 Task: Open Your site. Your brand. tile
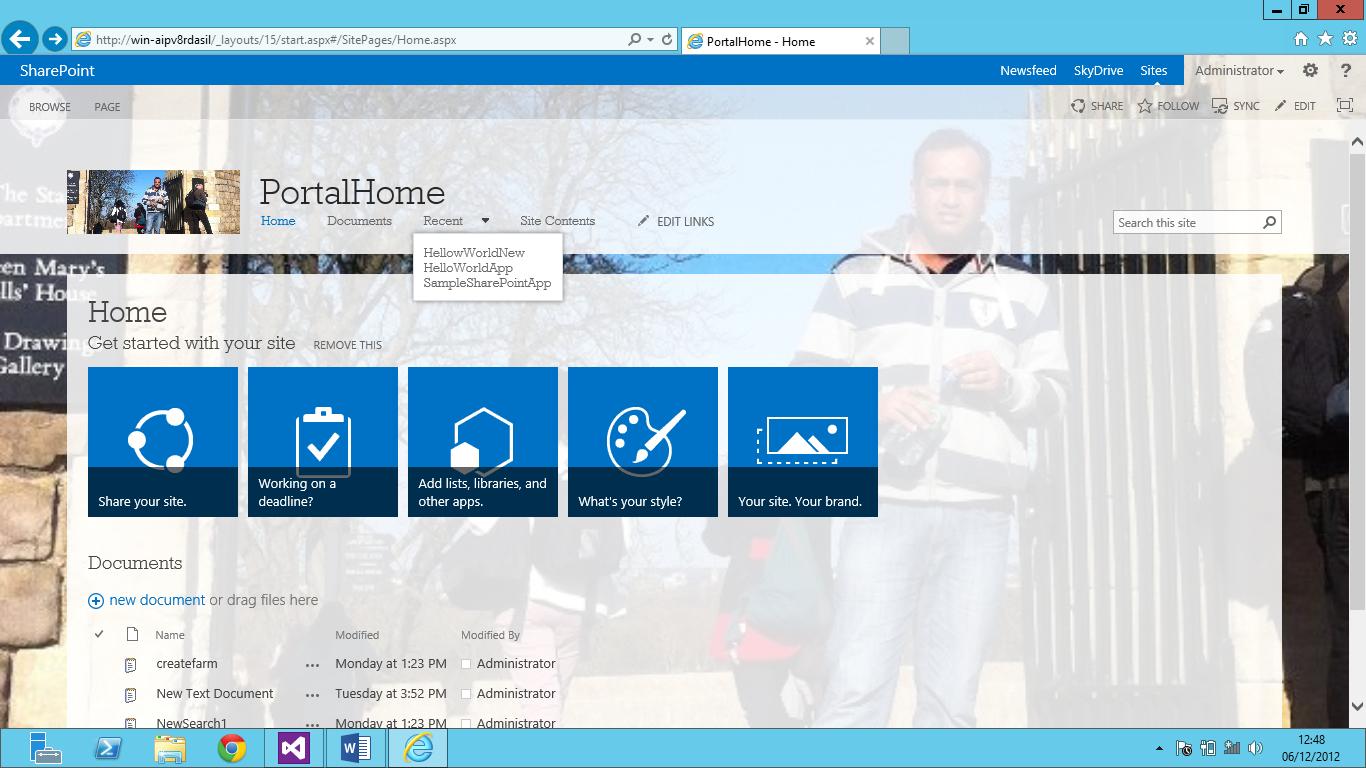(803, 442)
